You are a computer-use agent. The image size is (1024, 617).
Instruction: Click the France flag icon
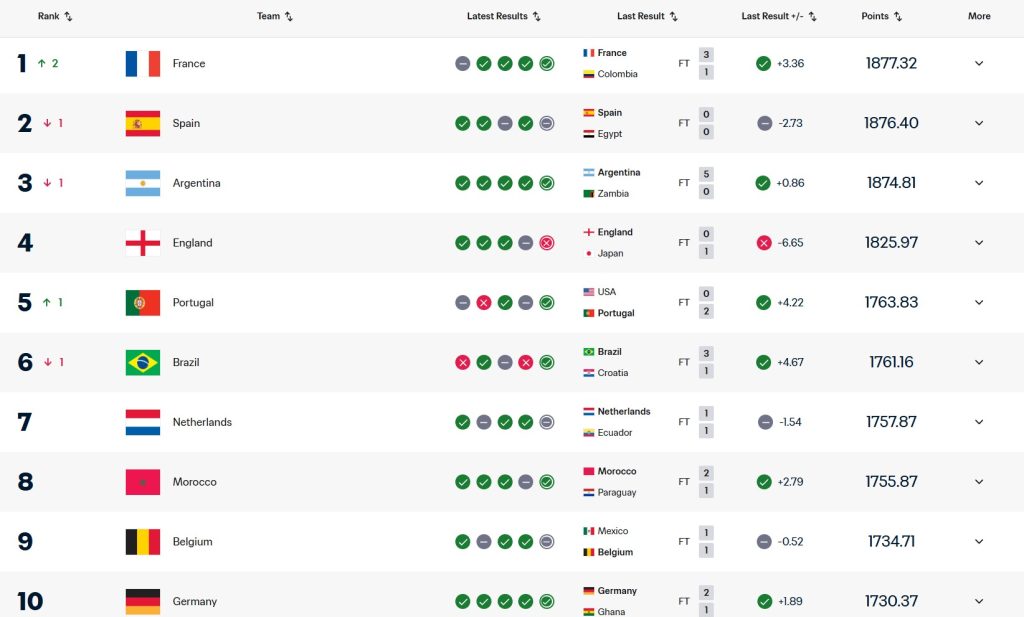141,63
